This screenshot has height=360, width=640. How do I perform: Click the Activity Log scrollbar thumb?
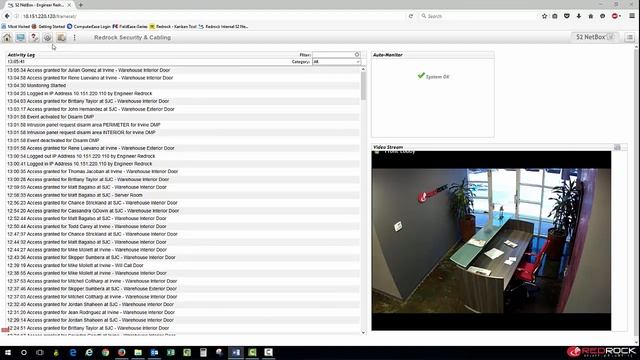(x=363, y=87)
